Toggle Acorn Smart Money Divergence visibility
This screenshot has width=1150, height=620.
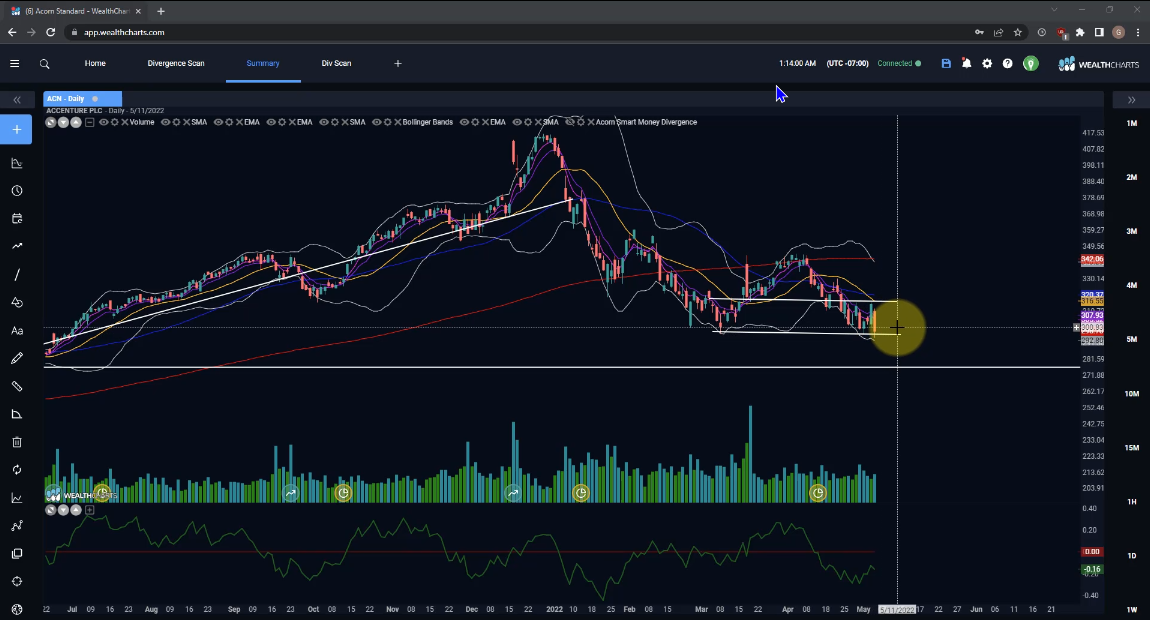tap(569, 122)
